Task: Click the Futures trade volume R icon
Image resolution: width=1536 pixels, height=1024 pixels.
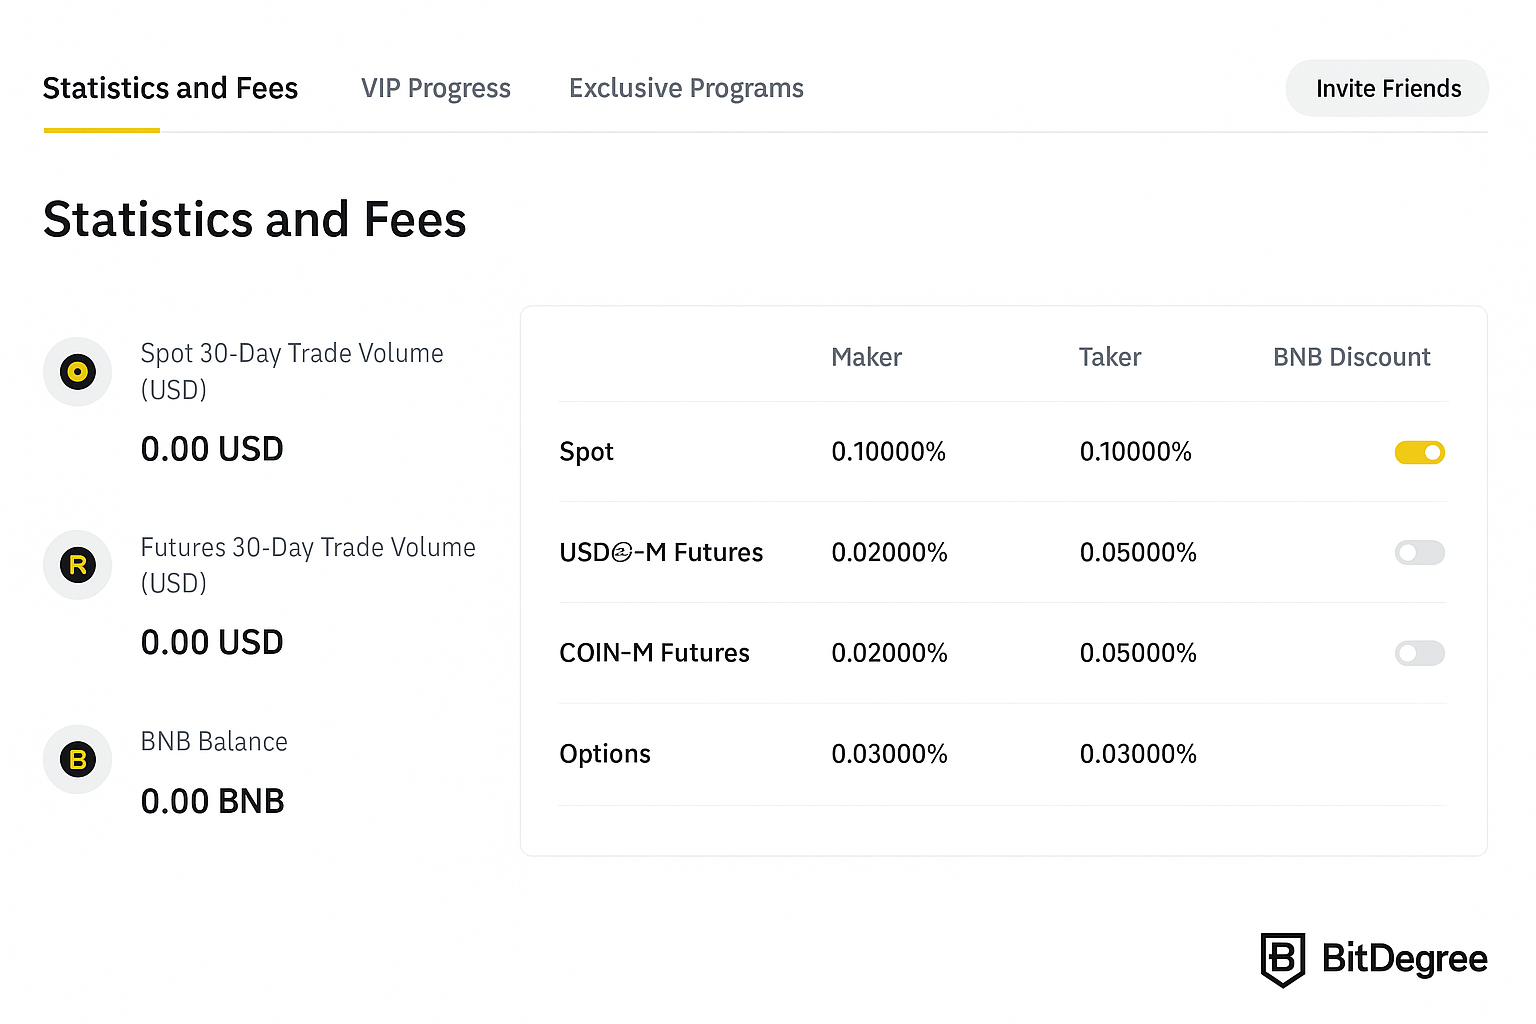Action: 77,565
